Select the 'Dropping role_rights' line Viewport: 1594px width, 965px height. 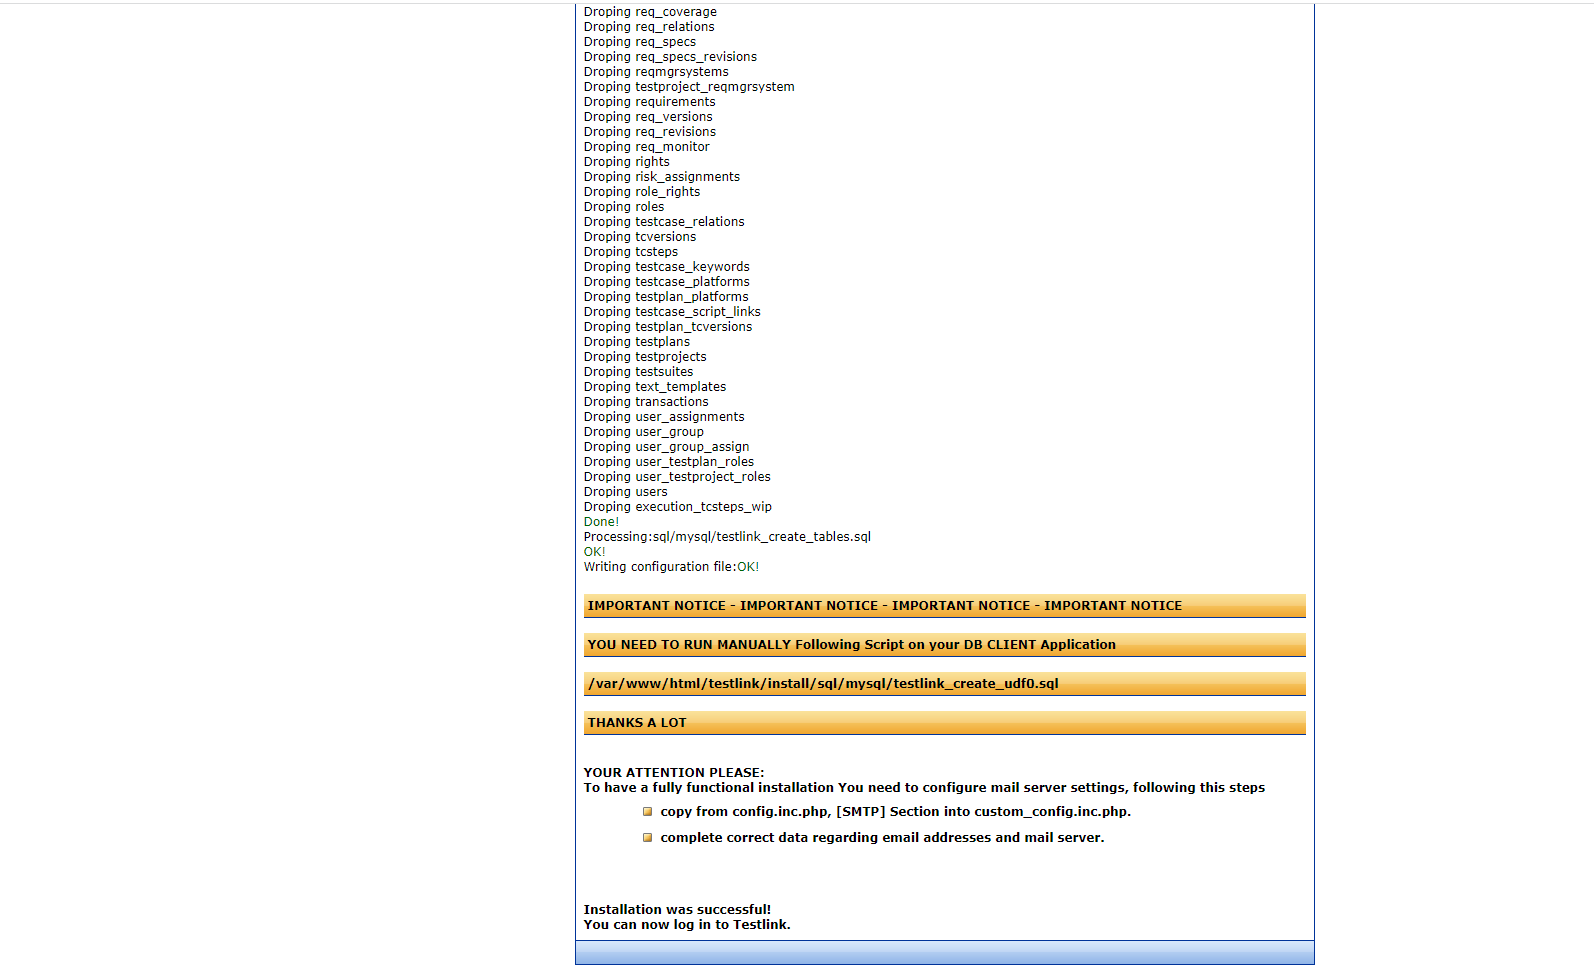click(x=642, y=192)
